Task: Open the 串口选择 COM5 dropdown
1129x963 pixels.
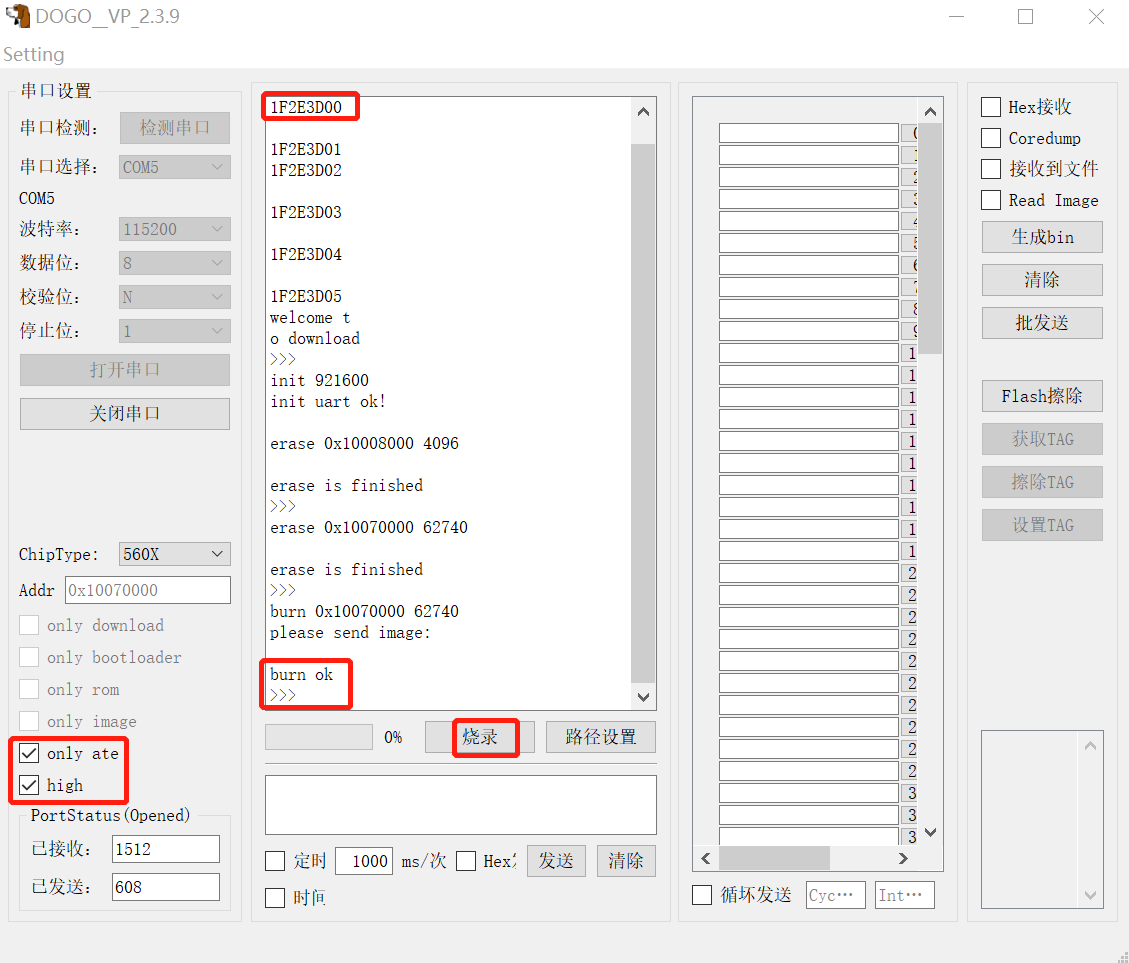Action: (174, 167)
